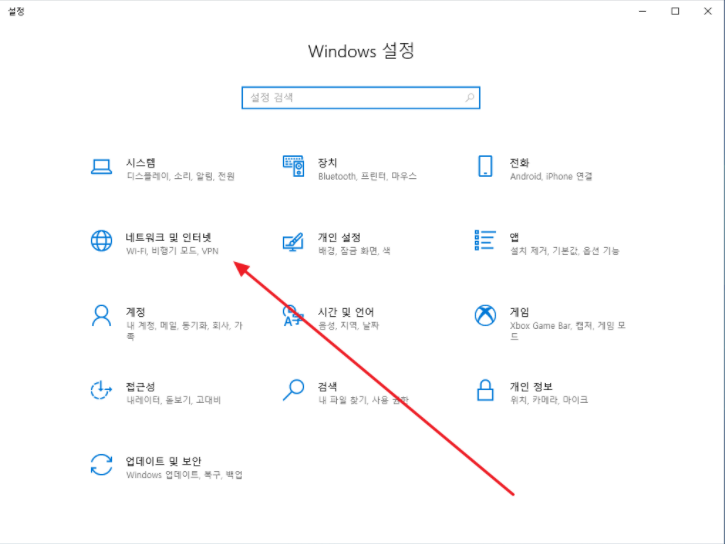Click '음성, 지역, 날짜' description
Screen dimensions: 725x544
point(348,325)
